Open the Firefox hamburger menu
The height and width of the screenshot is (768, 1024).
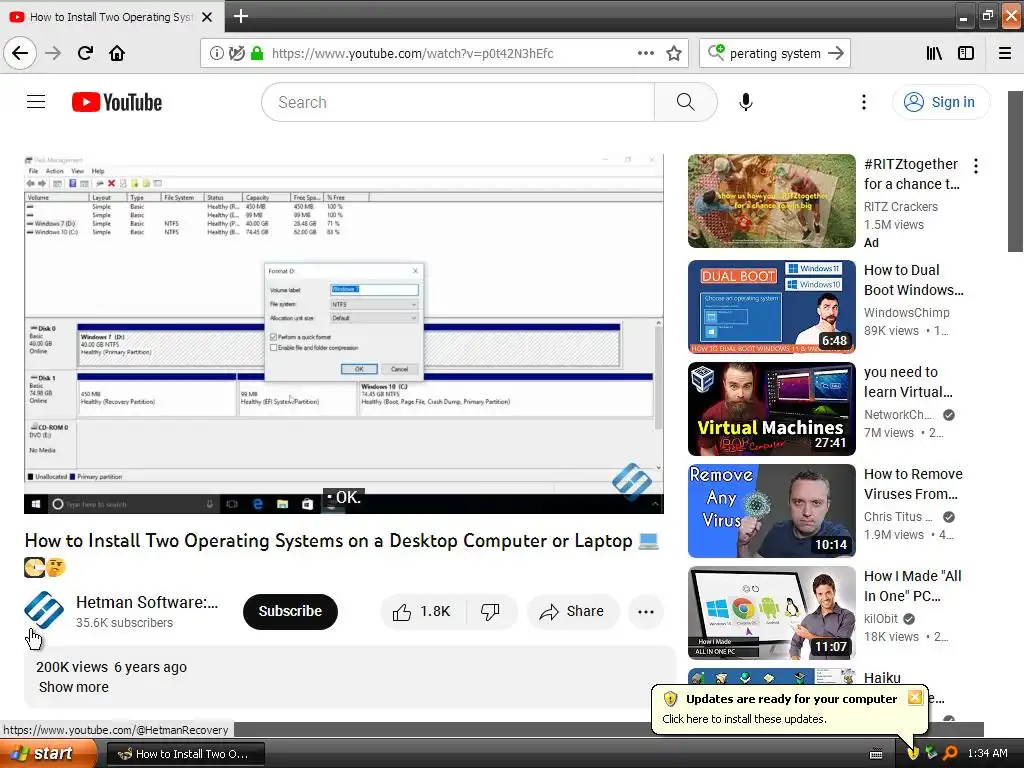click(1004, 54)
